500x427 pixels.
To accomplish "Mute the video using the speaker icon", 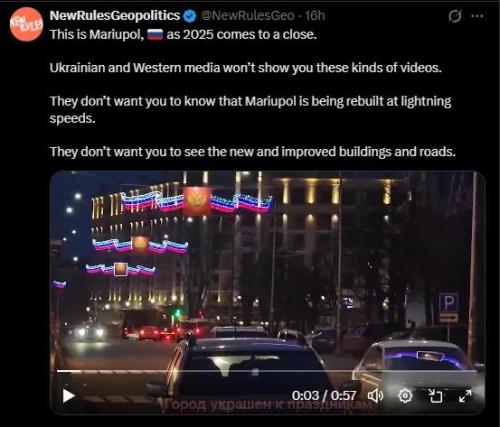I will [x=375, y=396].
